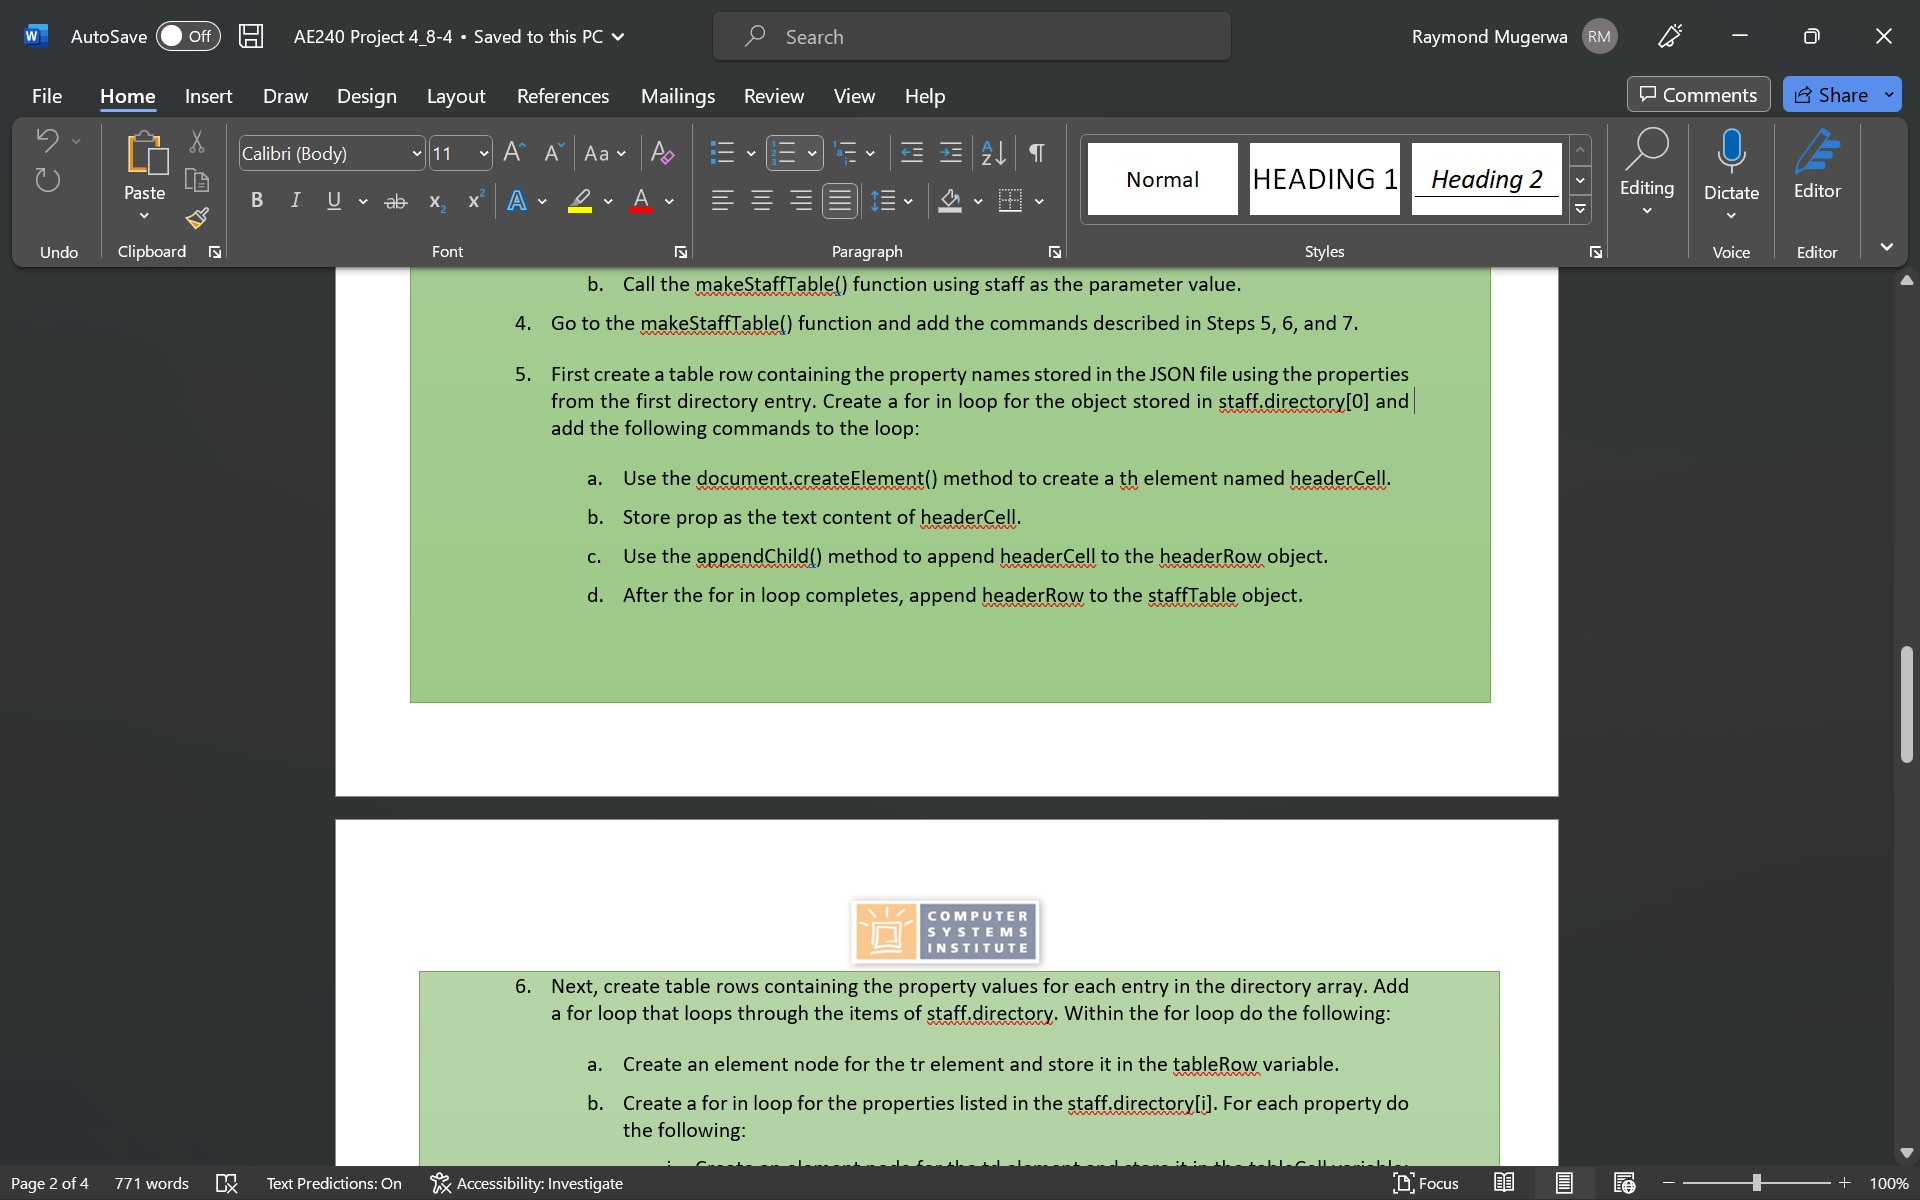Click the Share button
The height and width of the screenshot is (1200, 1920).
click(x=1831, y=94)
